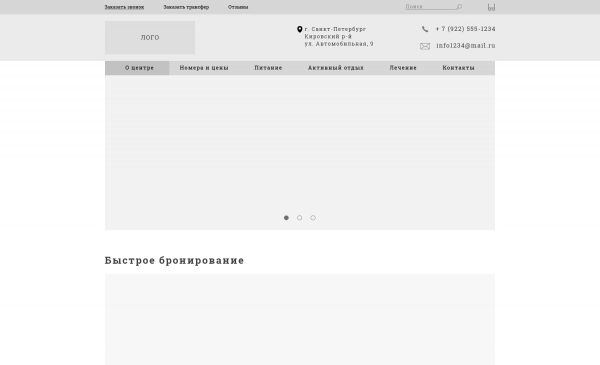Open the Контакты menu item
Viewport: 600px width, 365px height.
pyautogui.click(x=458, y=68)
